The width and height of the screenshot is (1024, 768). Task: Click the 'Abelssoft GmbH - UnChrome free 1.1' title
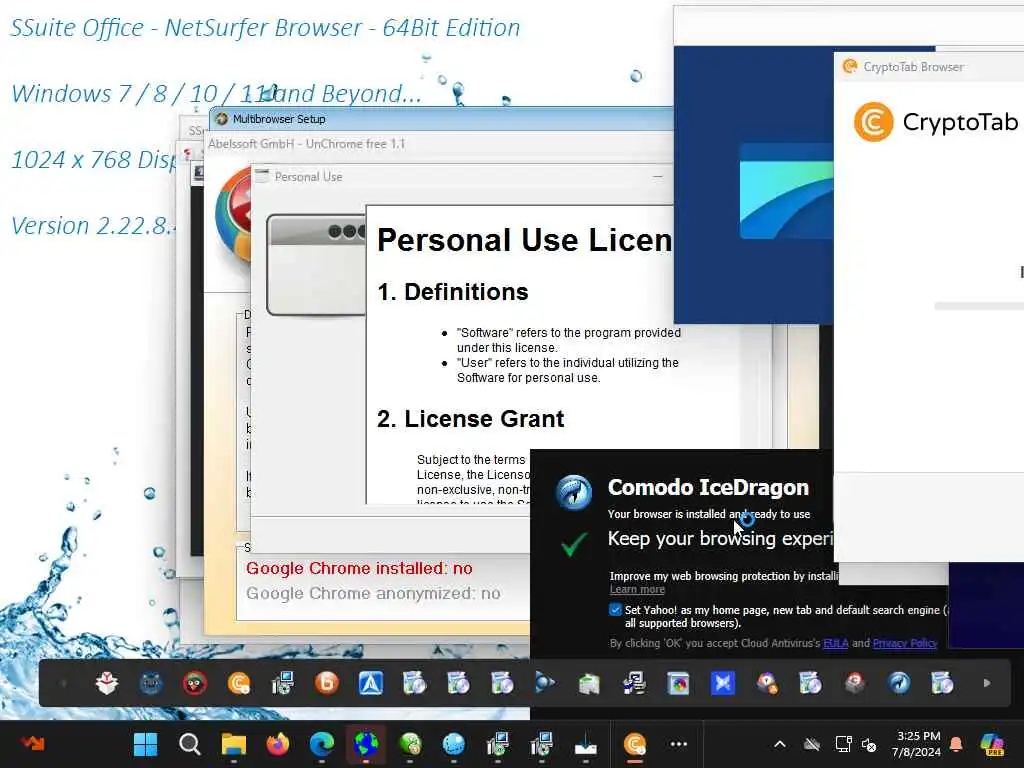pyautogui.click(x=306, y=144)
